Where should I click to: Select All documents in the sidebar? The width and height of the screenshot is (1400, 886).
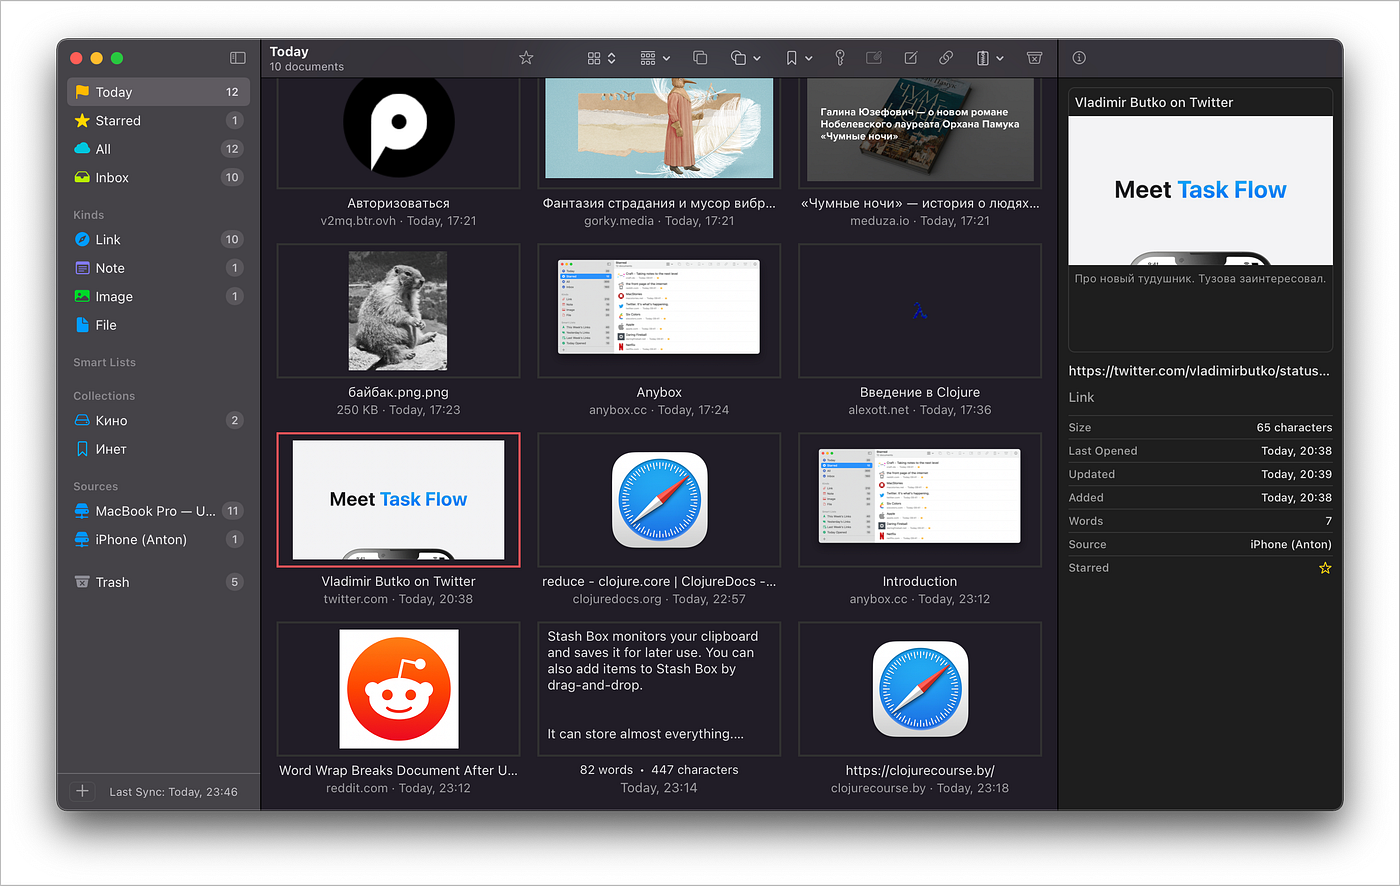(158, 149)
